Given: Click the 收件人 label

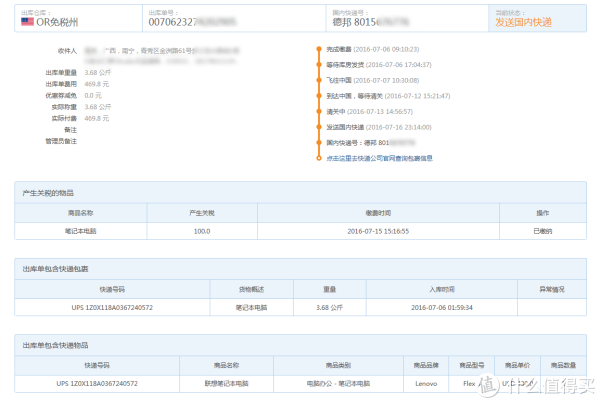Looking at the screenshot, I should click(x=67, y=51).
